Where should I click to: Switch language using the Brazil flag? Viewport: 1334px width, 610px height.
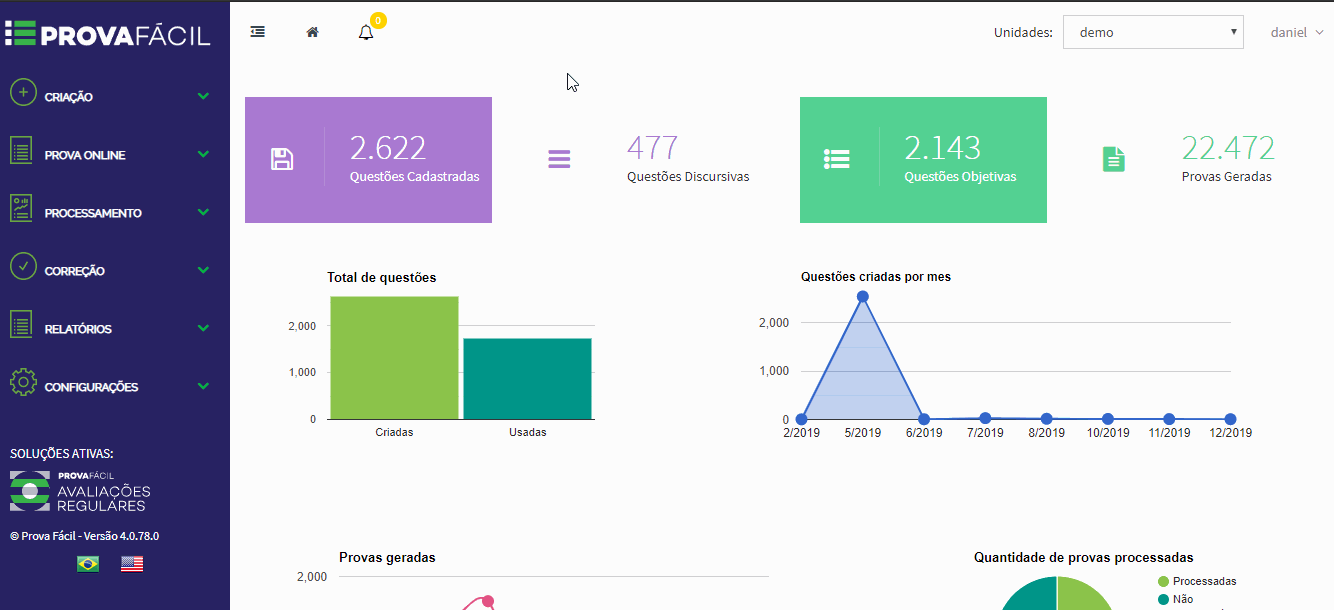pos(88,564)
